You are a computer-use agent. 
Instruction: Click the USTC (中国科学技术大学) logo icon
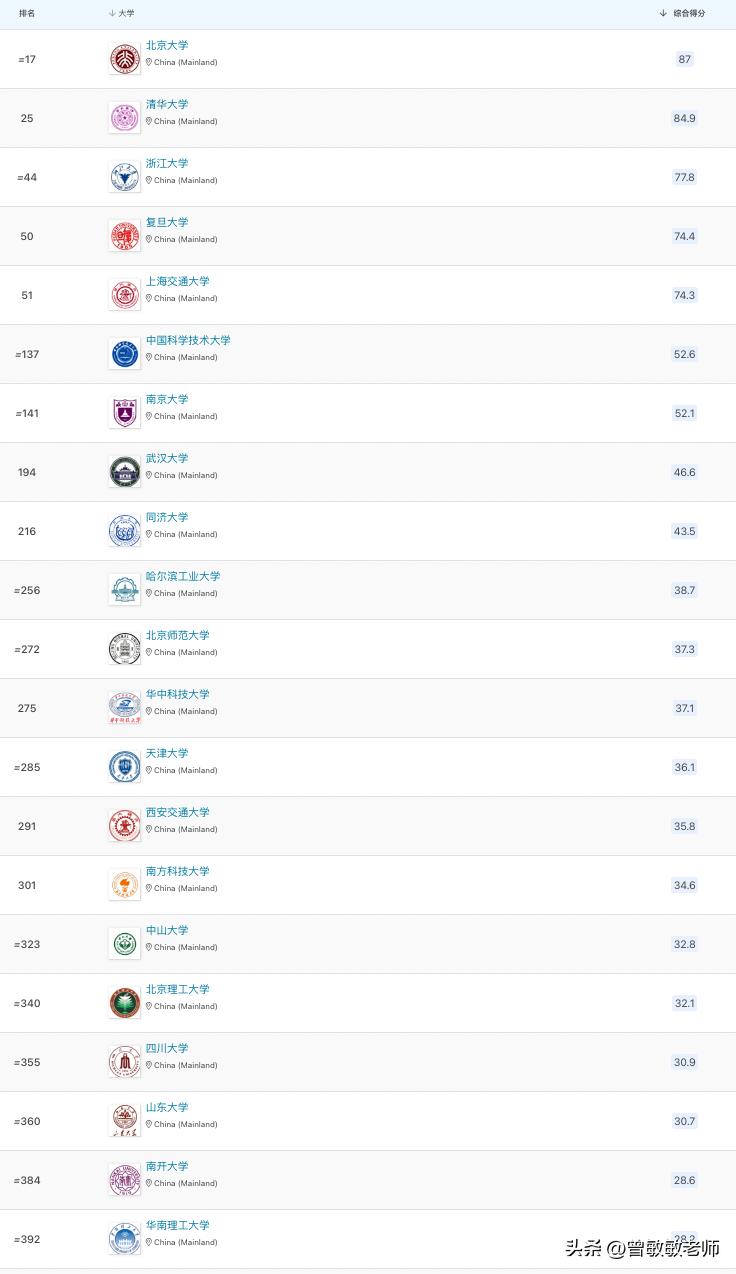(x=125, y=354)
